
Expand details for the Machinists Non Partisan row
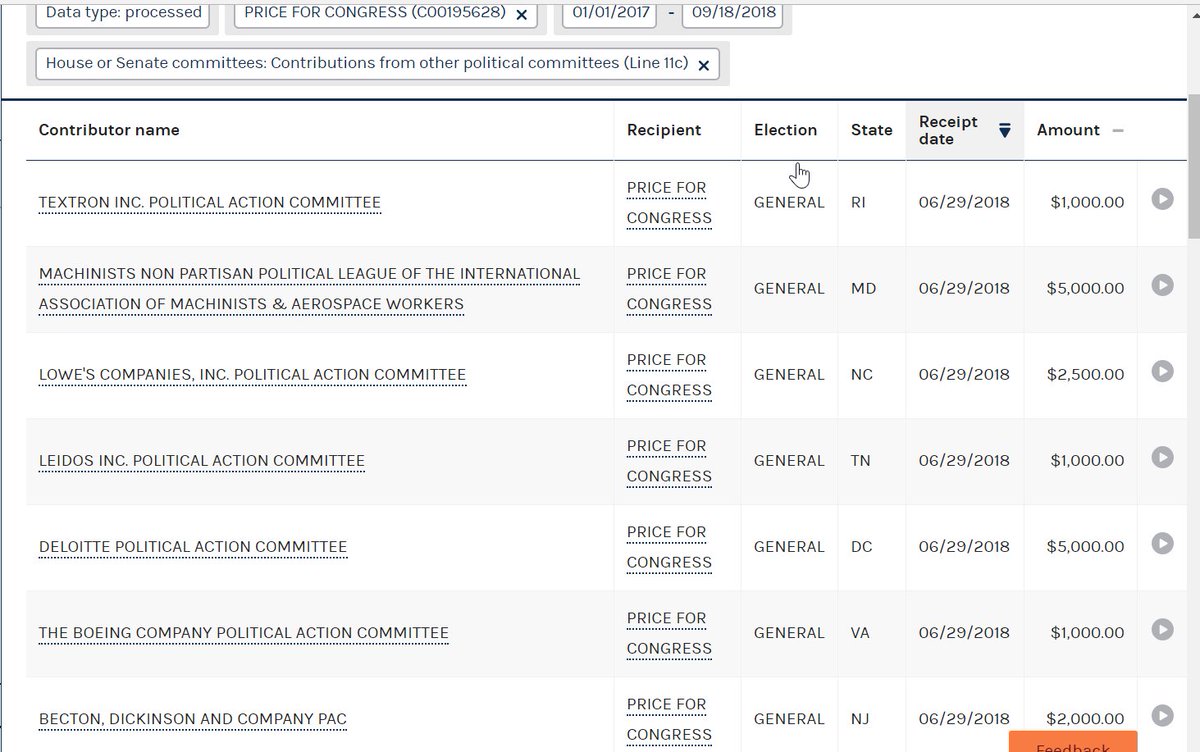point(1161,285)
